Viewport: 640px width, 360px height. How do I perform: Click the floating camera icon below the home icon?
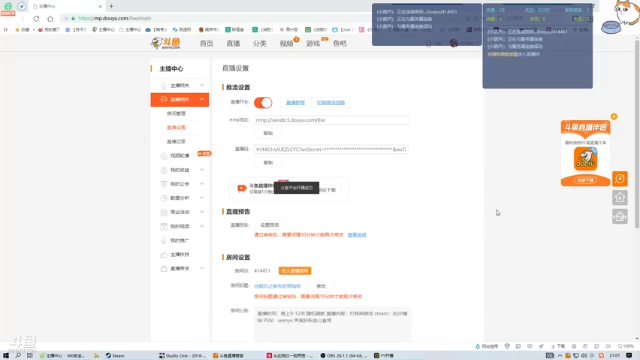620,216
